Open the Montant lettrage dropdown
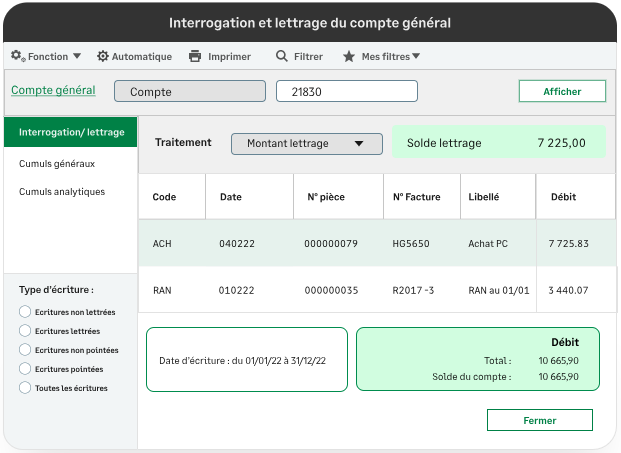Image resolution: width=621 pixels, height=453 pixels. point(306,144)
